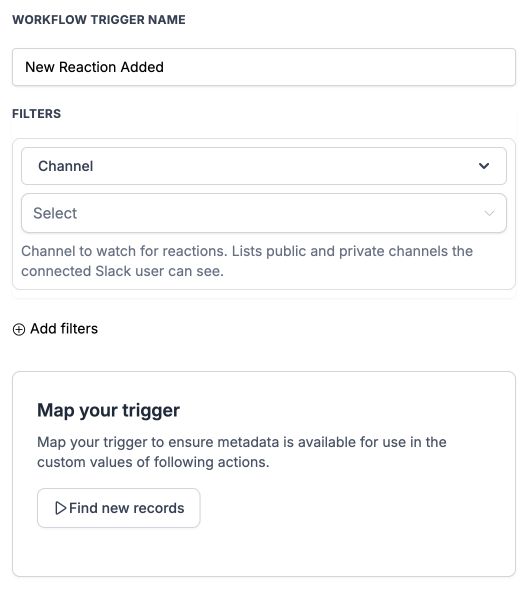Click the workflow trigger name input field
This screenshot has width=525, height=590.
pyautogui.click(x=263, y=67)
